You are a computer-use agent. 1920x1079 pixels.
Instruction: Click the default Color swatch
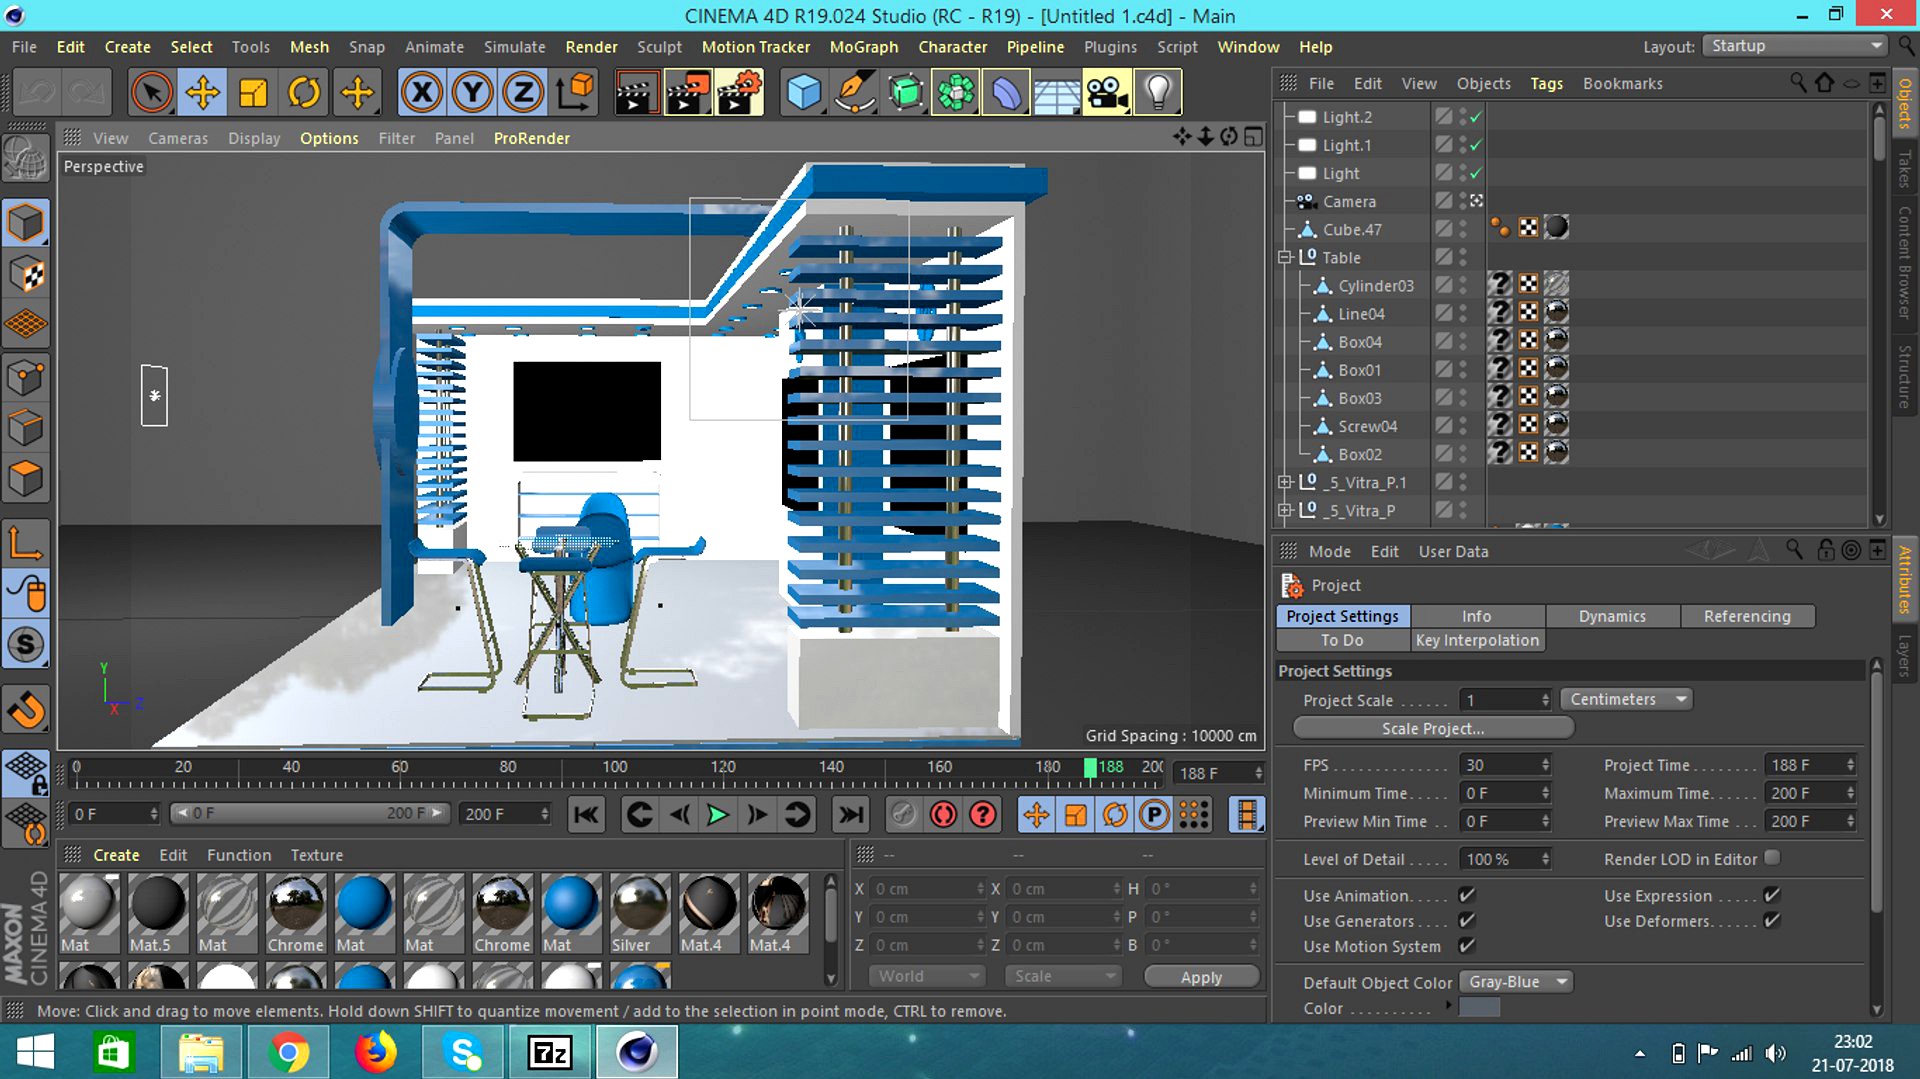click(x=1479, y=1007)
